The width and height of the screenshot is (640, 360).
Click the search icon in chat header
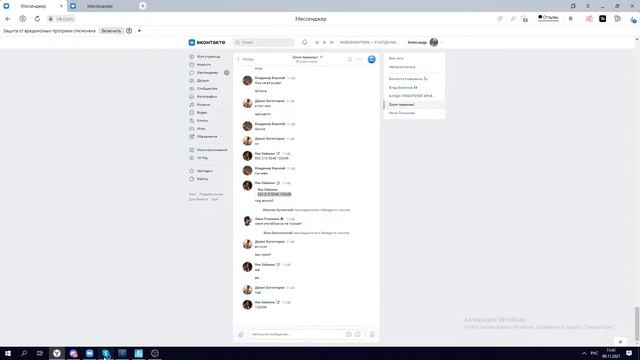click(350, 60)
